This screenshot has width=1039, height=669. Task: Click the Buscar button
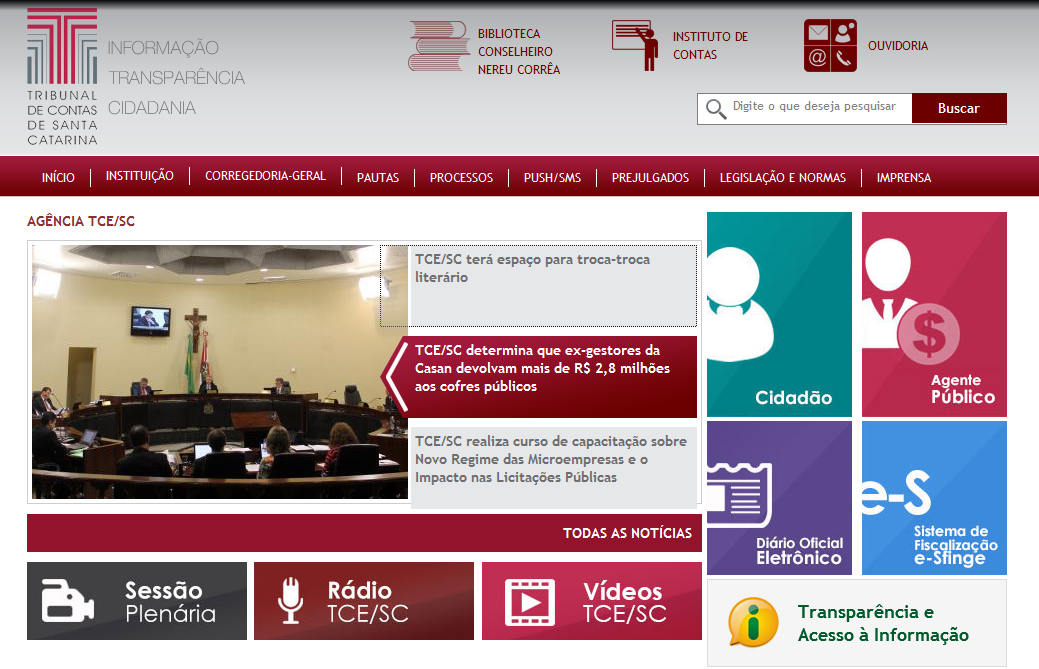[x=959, y=109]
